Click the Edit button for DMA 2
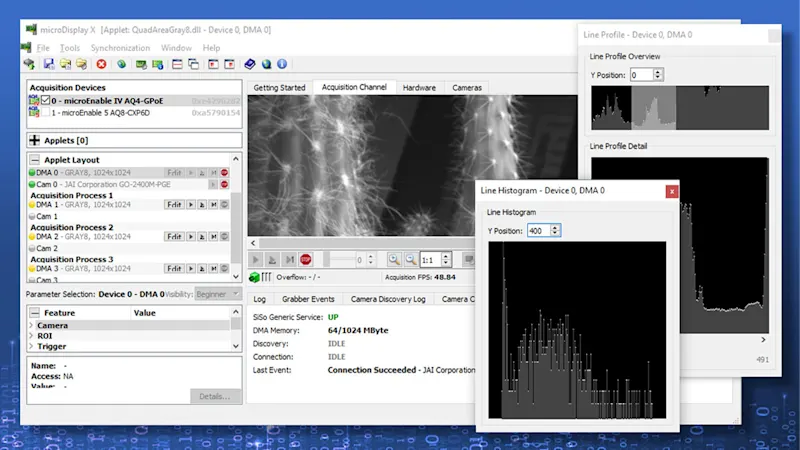800x450 pixels. [x=174, y=237]
